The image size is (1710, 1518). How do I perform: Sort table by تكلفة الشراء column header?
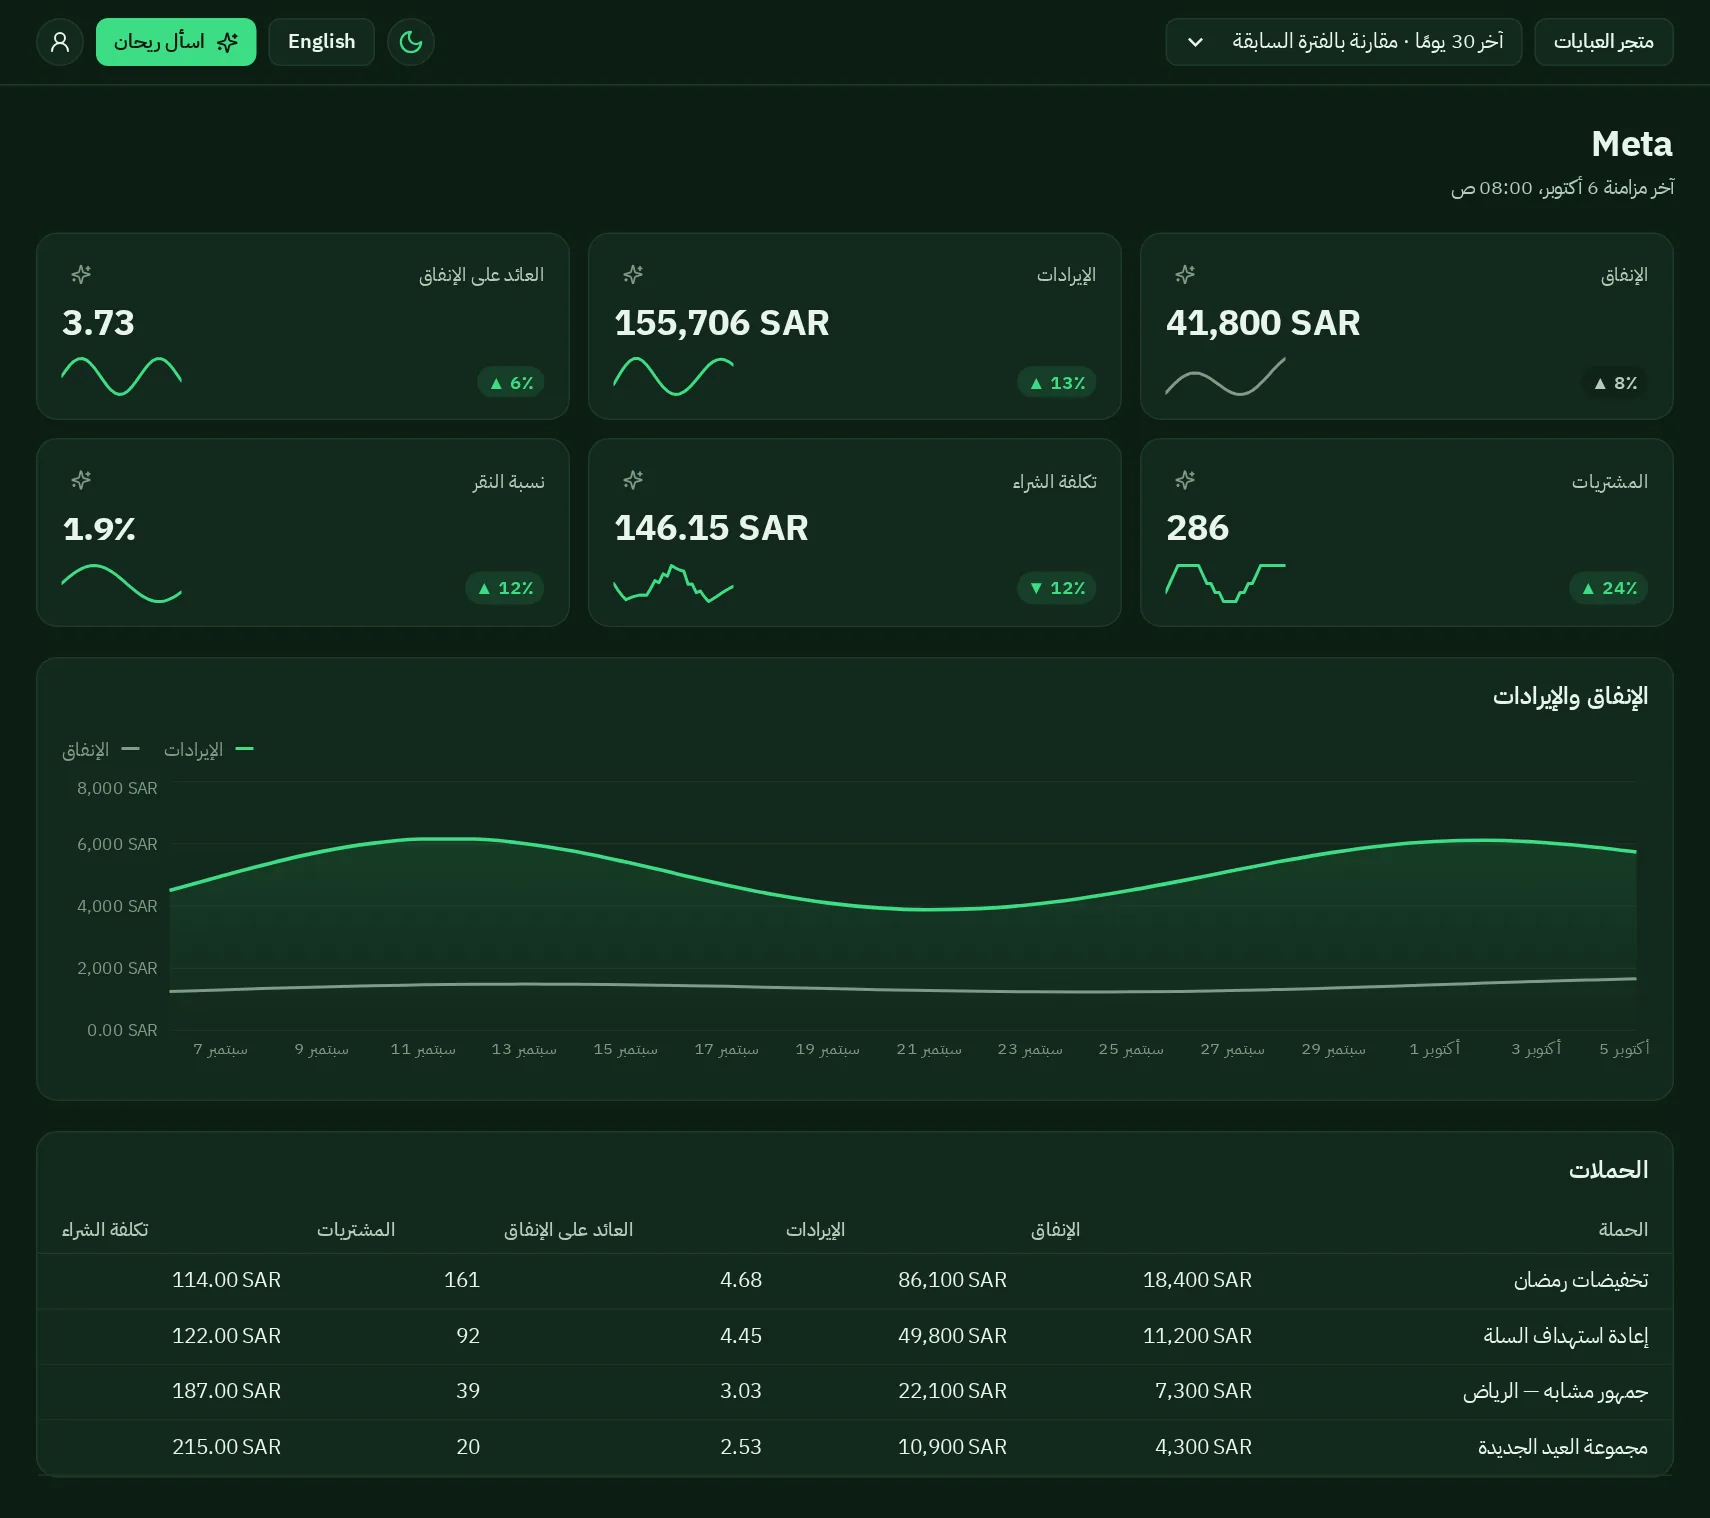point(105,1229)
